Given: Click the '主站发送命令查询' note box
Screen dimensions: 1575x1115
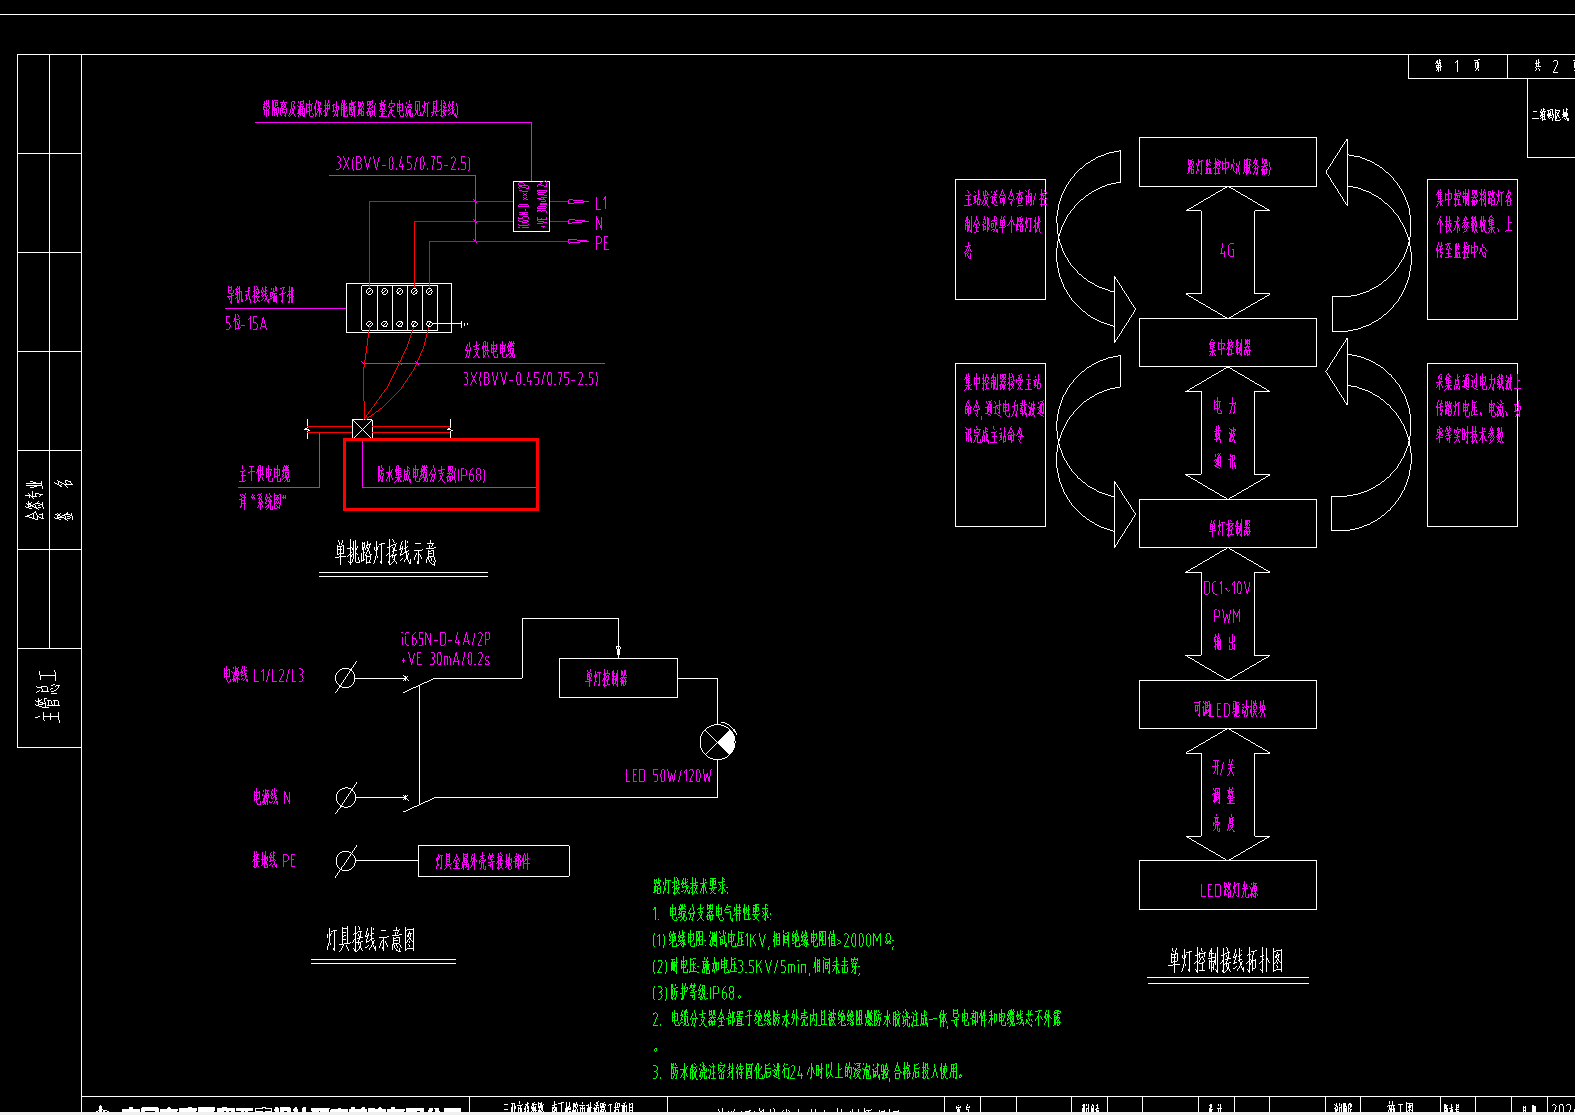Looking at the screenshot, I should (x=1000, y=240).
